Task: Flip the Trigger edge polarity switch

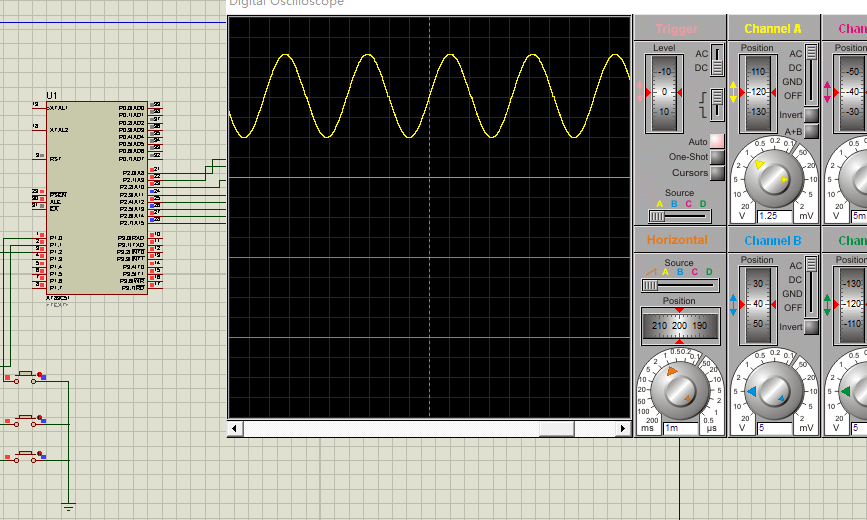Action: pos(717,105)
